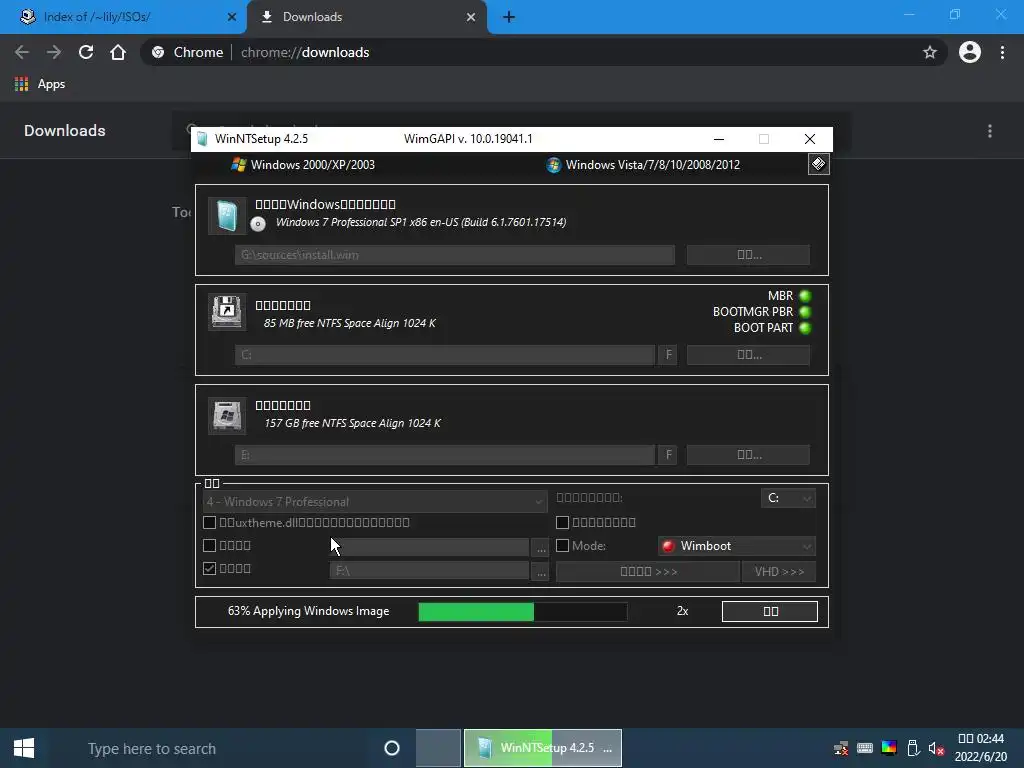Screen dimensions: 1024x768
Task: Toggle the Mode checkbox
Action: (x=562, y=545)
